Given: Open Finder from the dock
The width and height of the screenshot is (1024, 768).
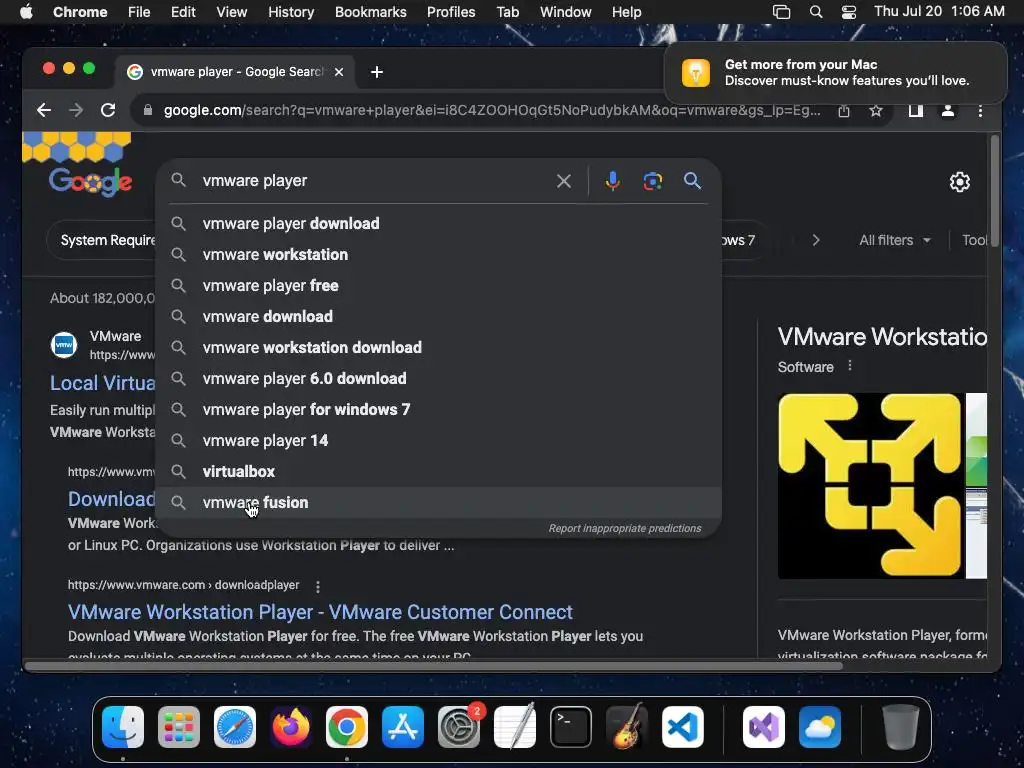Looking at the screenshot, I should point(123,727).
